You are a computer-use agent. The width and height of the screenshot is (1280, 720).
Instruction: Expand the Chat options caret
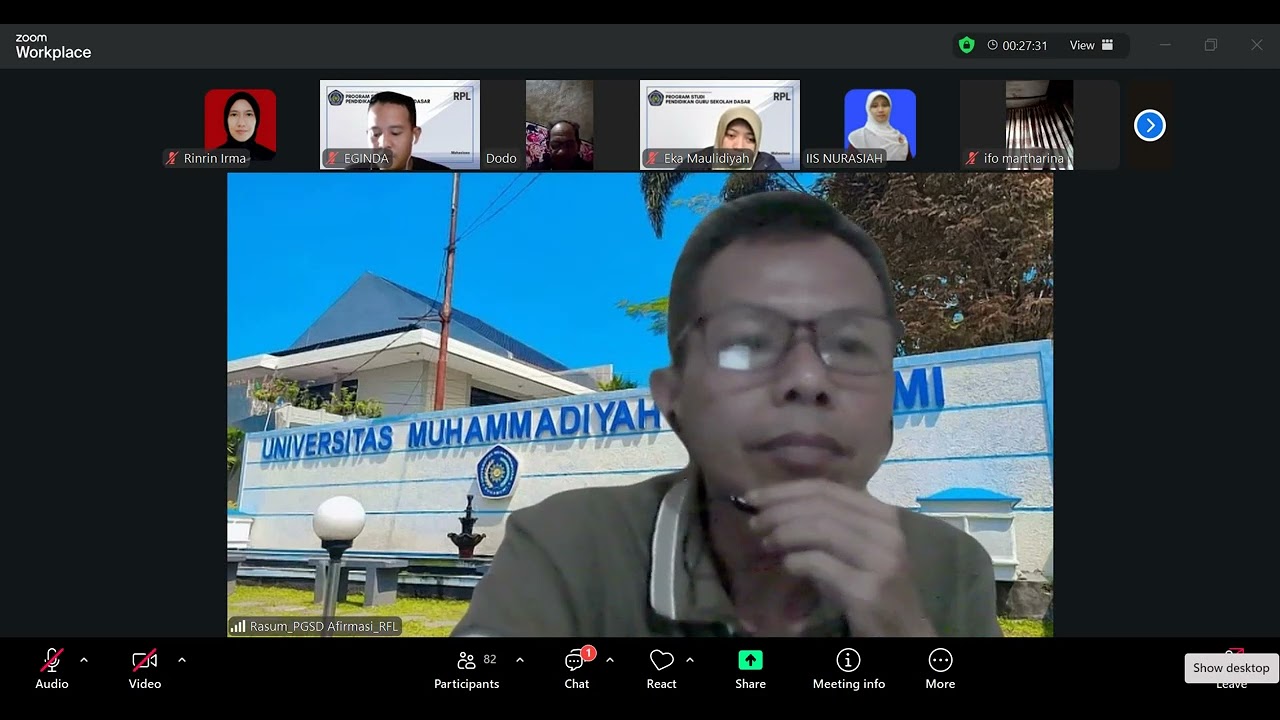point(610,660)
